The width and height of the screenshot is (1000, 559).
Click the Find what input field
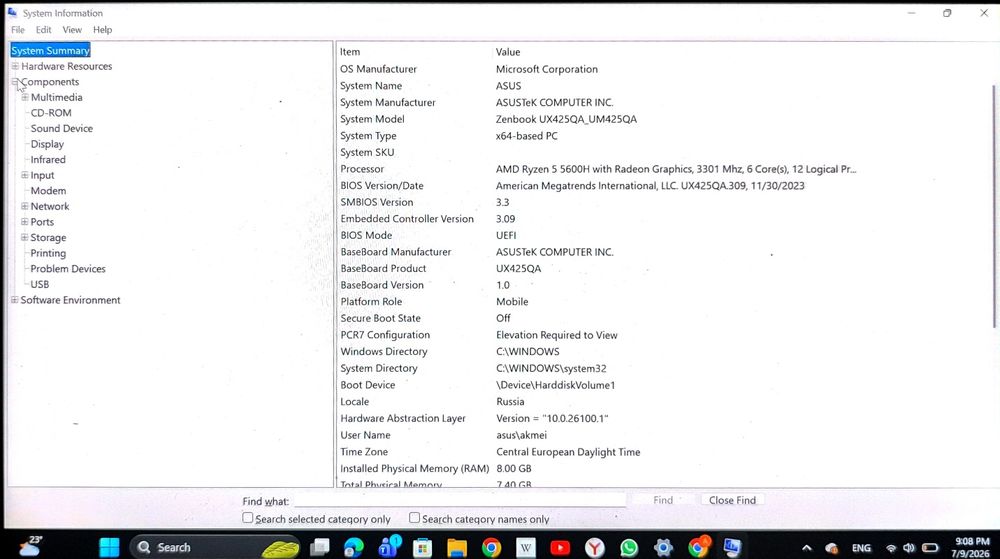tap(460, 500)
